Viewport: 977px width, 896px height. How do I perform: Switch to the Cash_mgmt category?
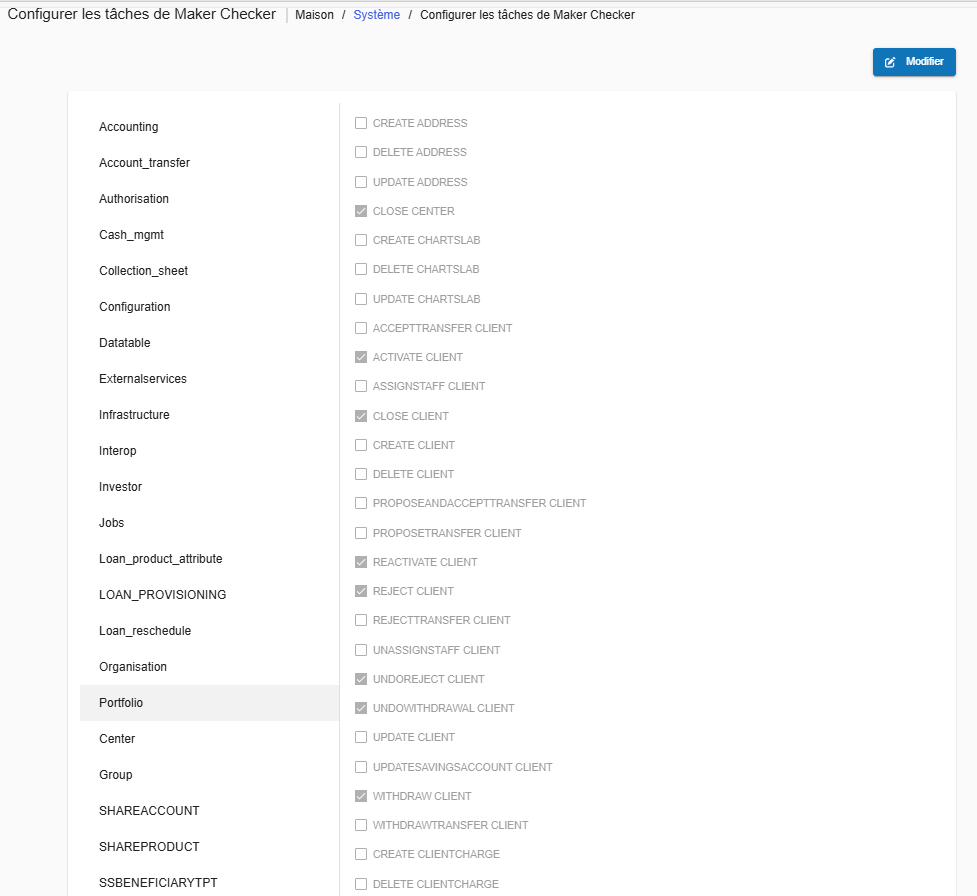coord(131,235)
